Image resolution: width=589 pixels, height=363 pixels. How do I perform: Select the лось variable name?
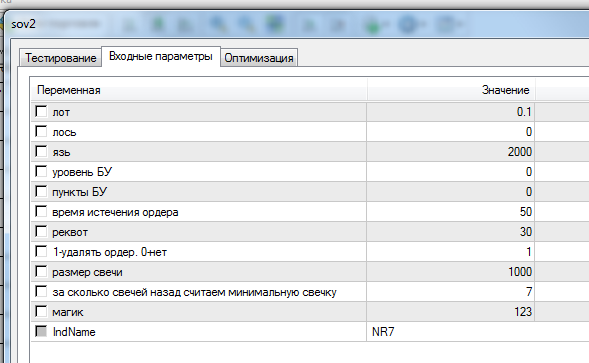tap(64, 132)
